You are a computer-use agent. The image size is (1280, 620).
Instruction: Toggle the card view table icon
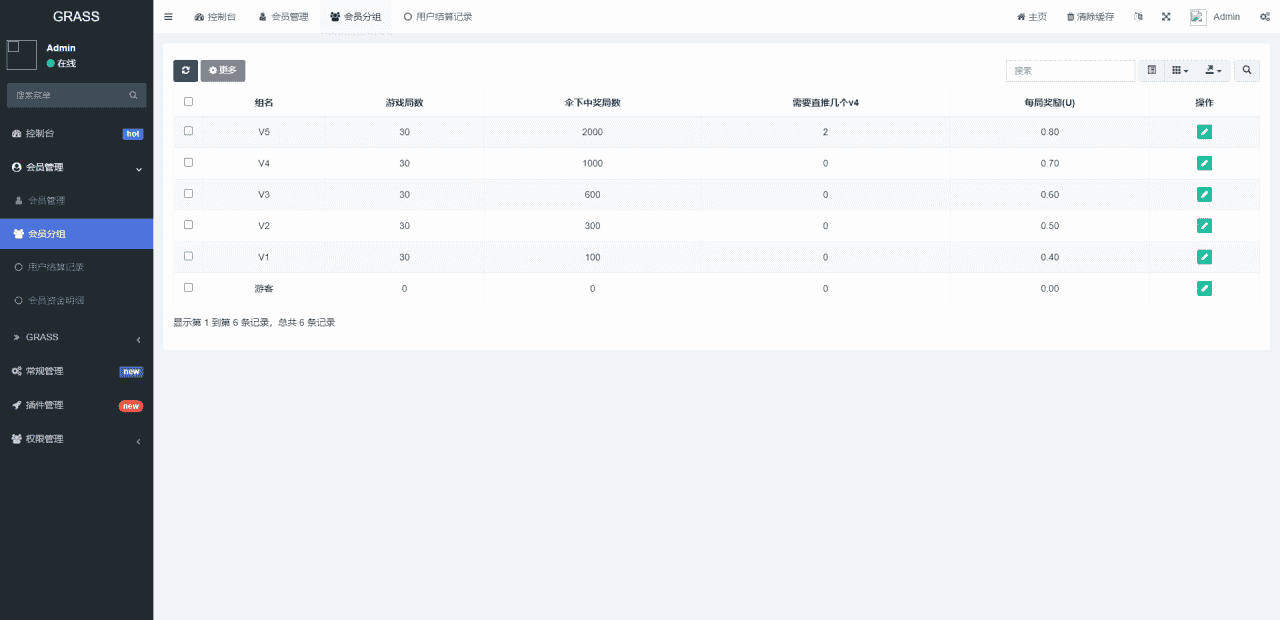[x=1152, y=70]
